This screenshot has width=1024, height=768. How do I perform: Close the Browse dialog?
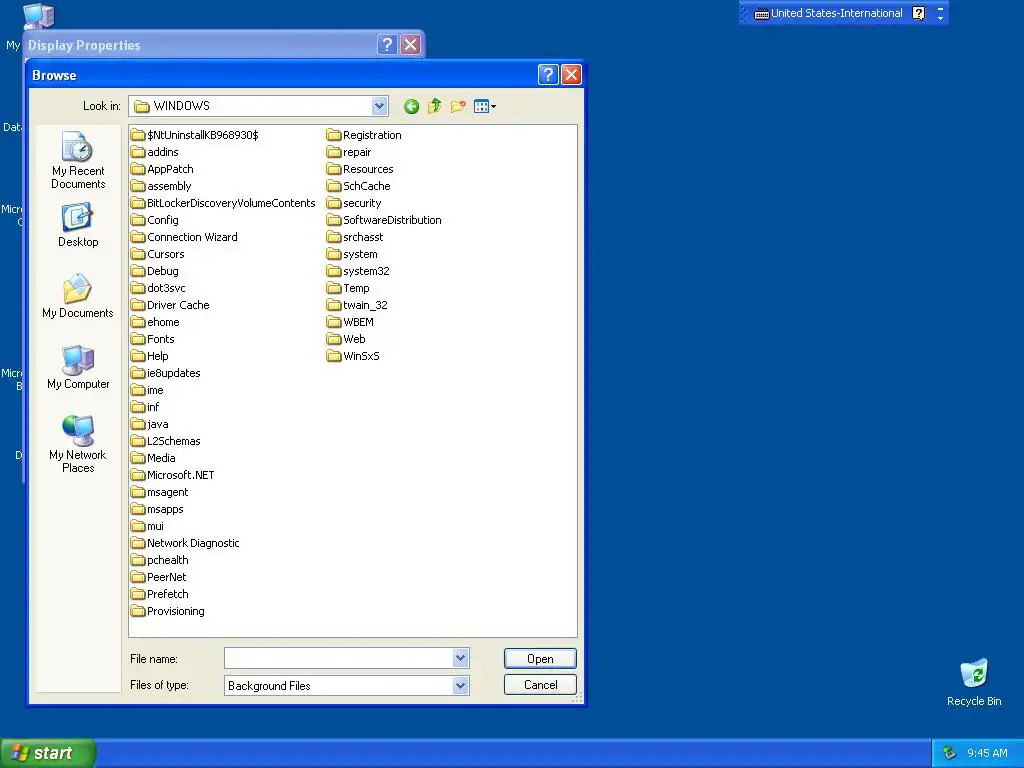[x=571, y=75]
